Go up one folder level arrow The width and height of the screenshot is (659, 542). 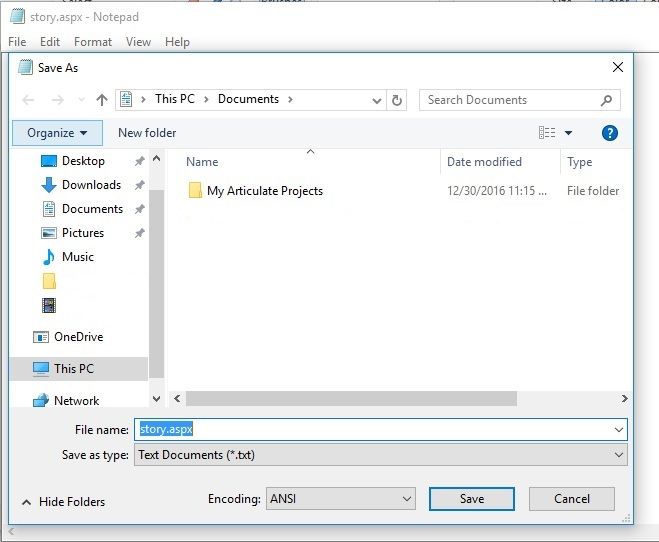pos(102,100)
